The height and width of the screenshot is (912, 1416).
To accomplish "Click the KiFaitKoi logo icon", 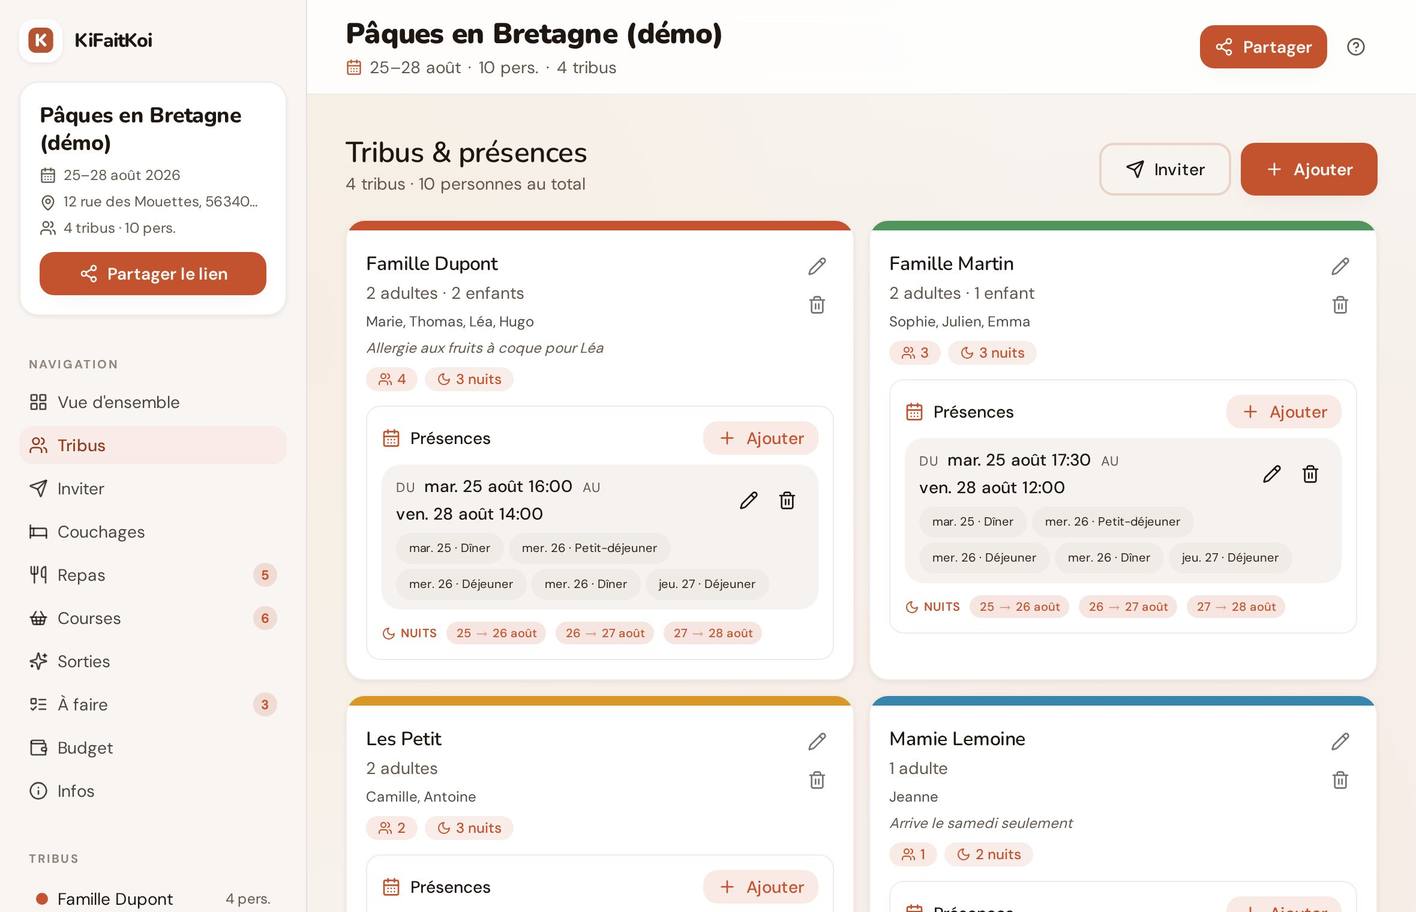I will (41, 40).
